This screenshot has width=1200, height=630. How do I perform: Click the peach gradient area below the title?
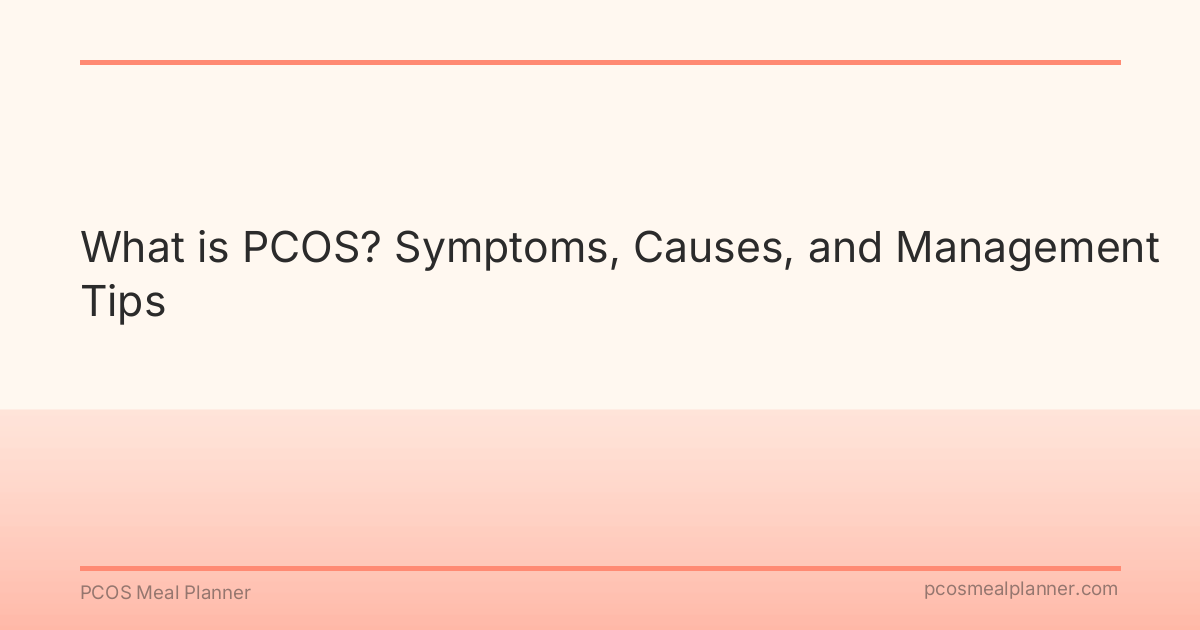pyautogui.click(x=600, y=480)
